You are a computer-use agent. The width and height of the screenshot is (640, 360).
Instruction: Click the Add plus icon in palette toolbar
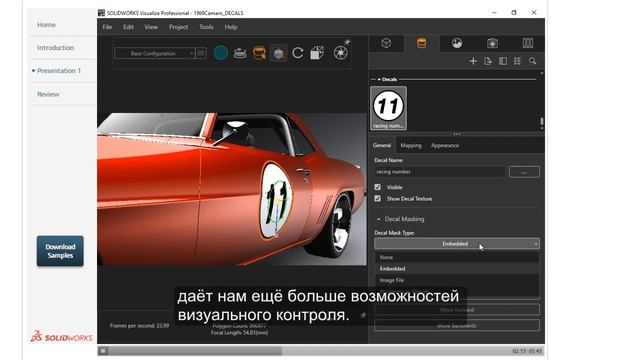473,61
